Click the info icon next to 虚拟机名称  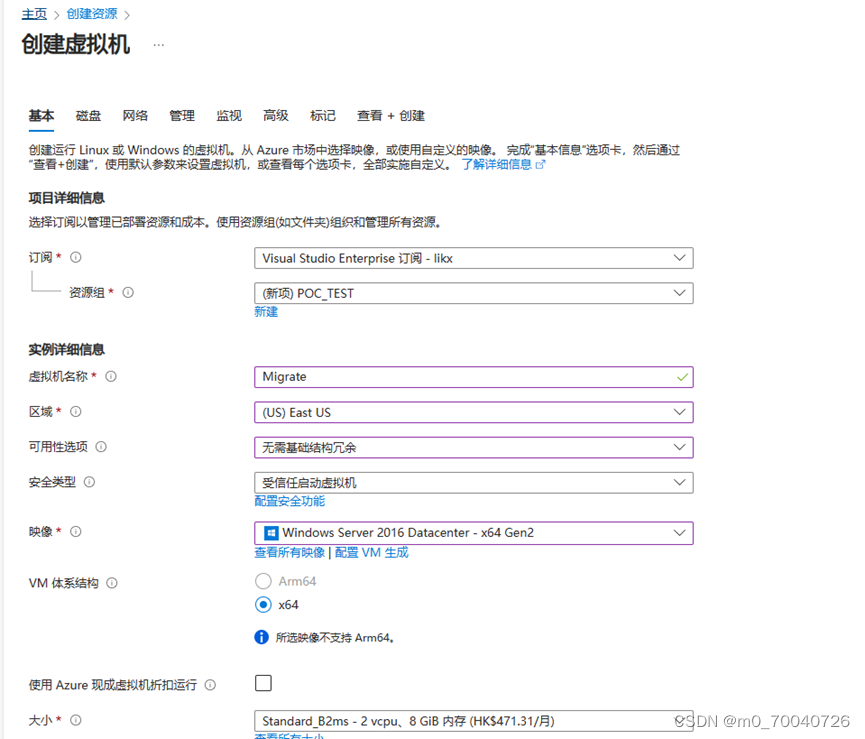(x=111, y=376)
